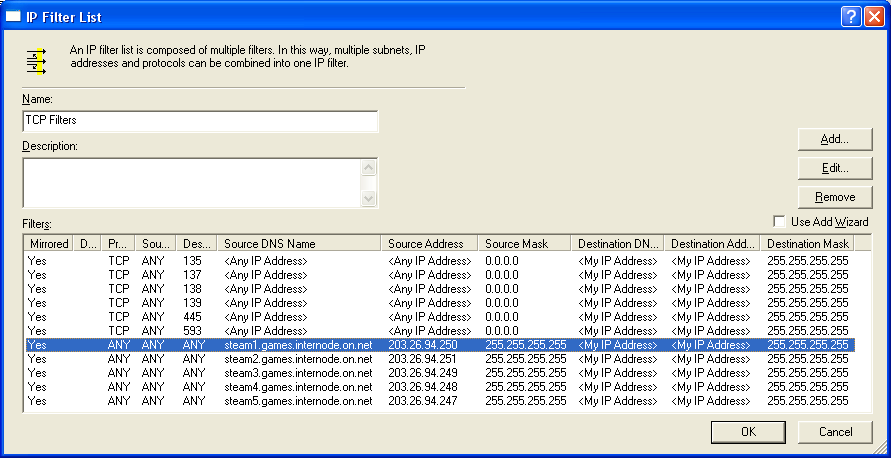Select the steam5.games.internode.on.net row
The image size is (891, 458).
coord(439,401)
